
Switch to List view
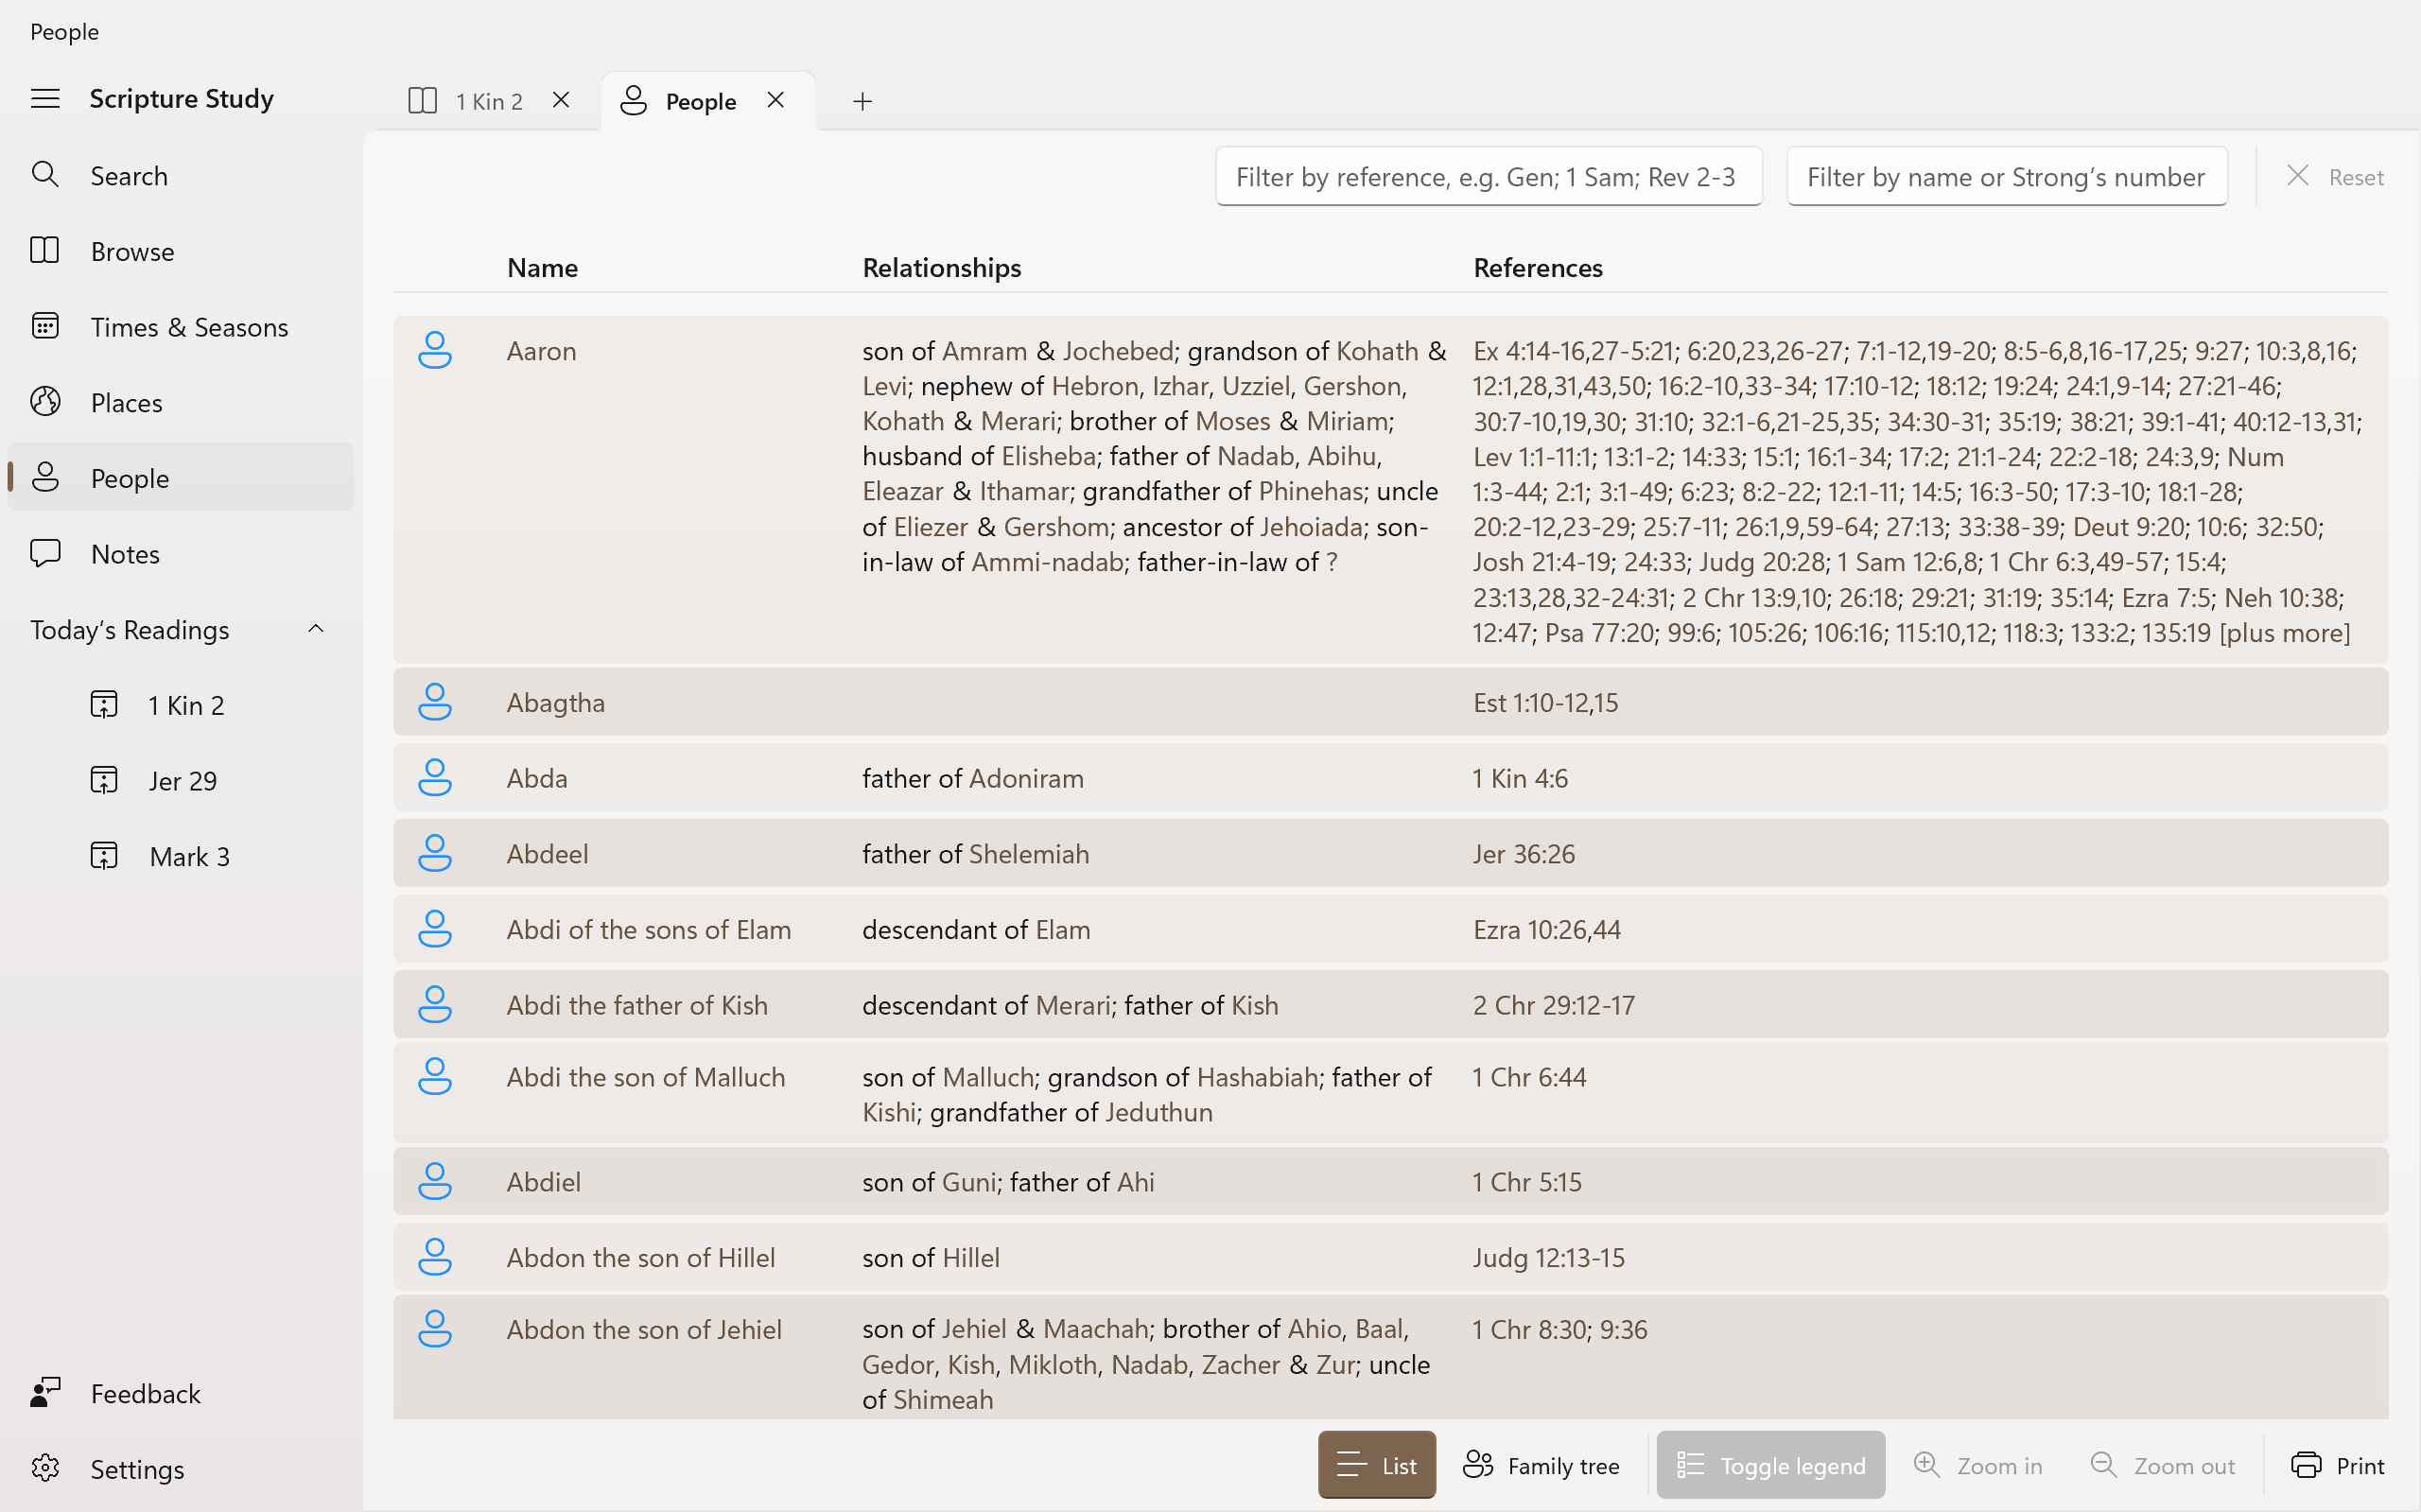coord(1377,1465)
